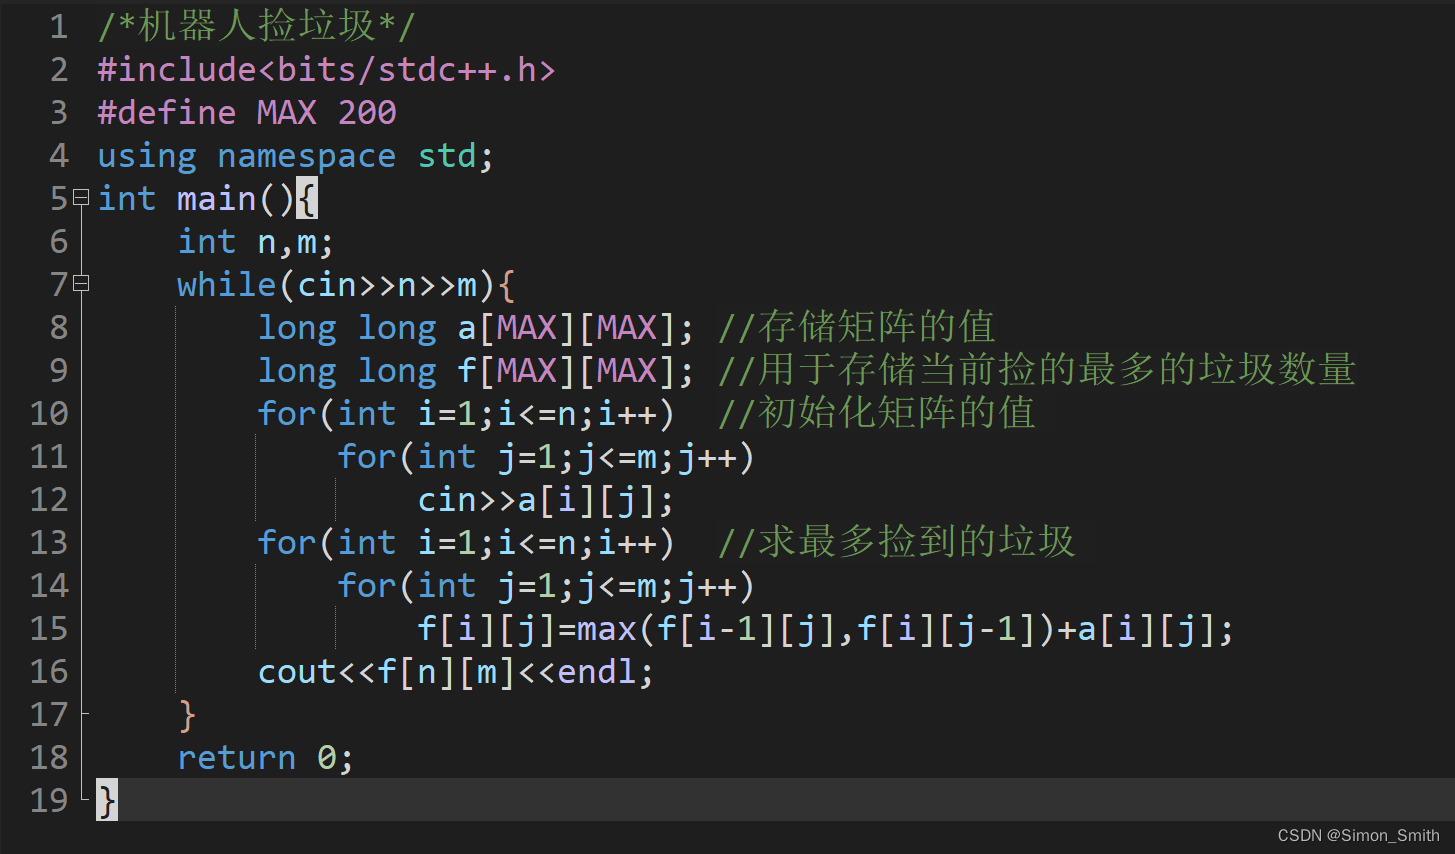This screenshot has height=854, width=1455.
Task: Click the comment '//存储矩阵的值'
Action: click(x=857, y=328)
